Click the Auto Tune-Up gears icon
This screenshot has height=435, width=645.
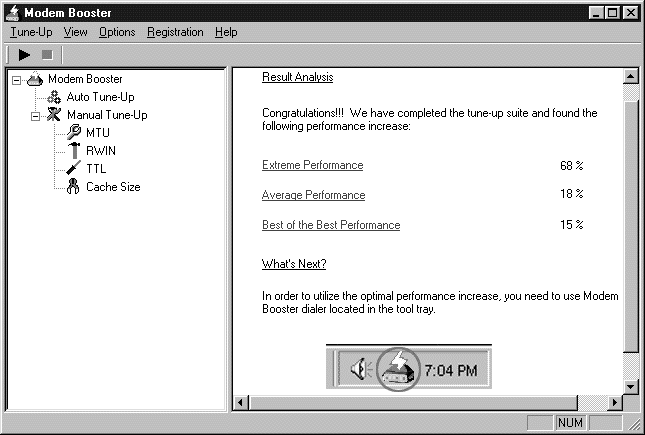point(54,97)
